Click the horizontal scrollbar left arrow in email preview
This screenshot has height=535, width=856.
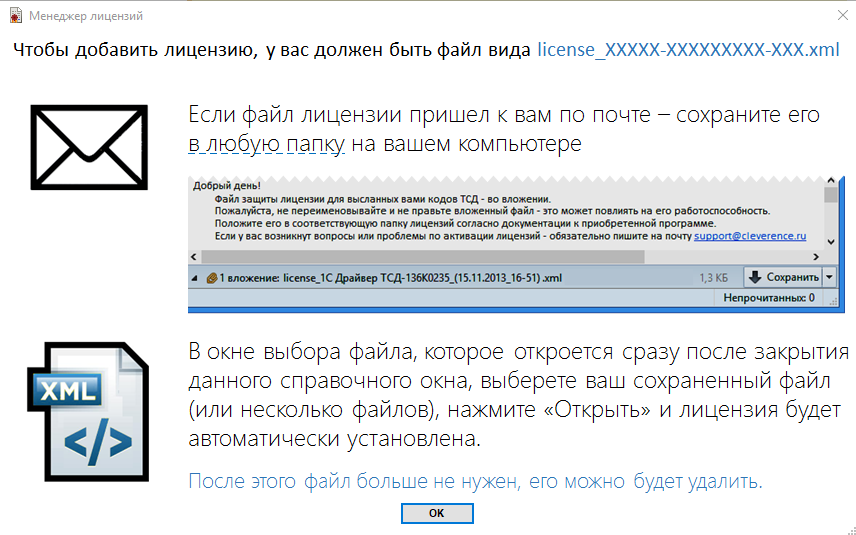pos(194,257)
